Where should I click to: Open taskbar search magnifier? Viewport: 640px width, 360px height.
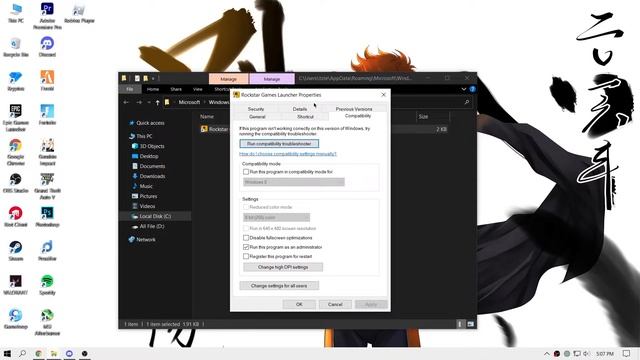22,353
